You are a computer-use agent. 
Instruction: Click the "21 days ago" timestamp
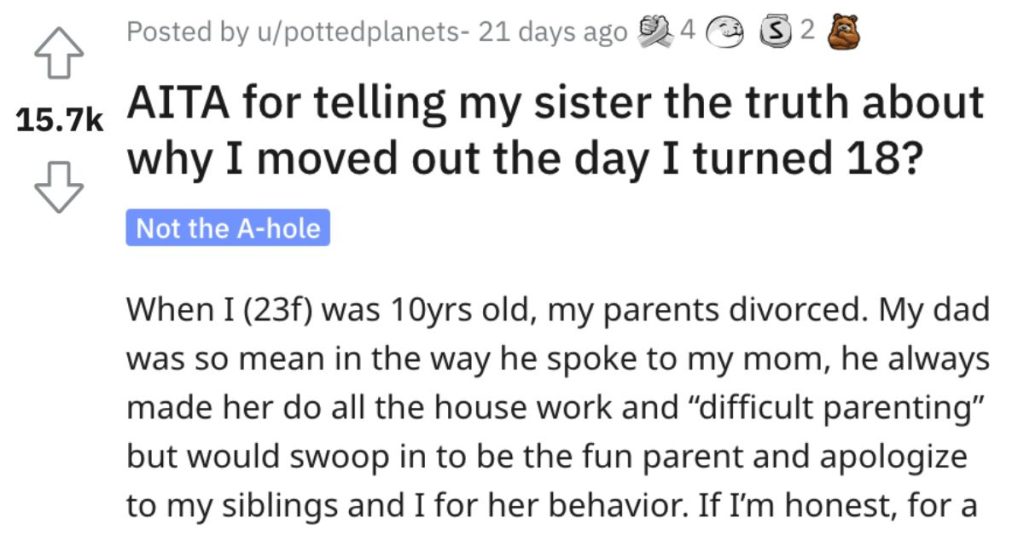click(x=553, y=32)
